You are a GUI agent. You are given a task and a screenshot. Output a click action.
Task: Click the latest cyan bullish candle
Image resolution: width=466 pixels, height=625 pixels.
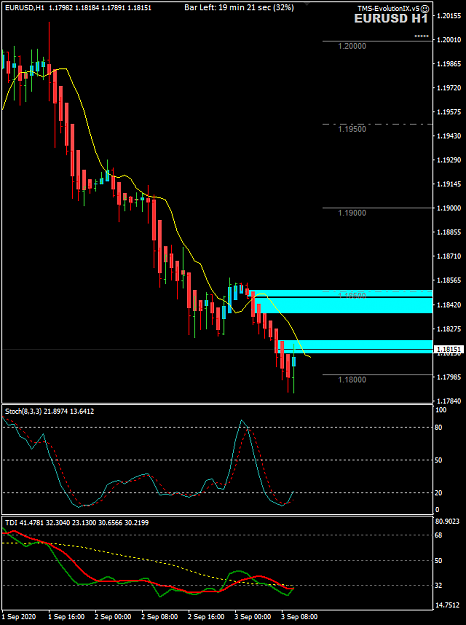(x=294, y=362)
